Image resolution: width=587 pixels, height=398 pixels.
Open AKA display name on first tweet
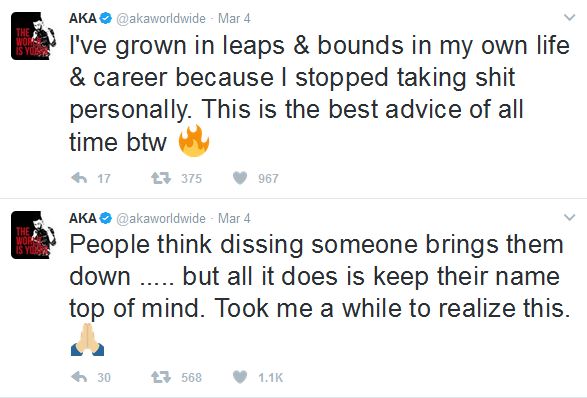(83, 18)
